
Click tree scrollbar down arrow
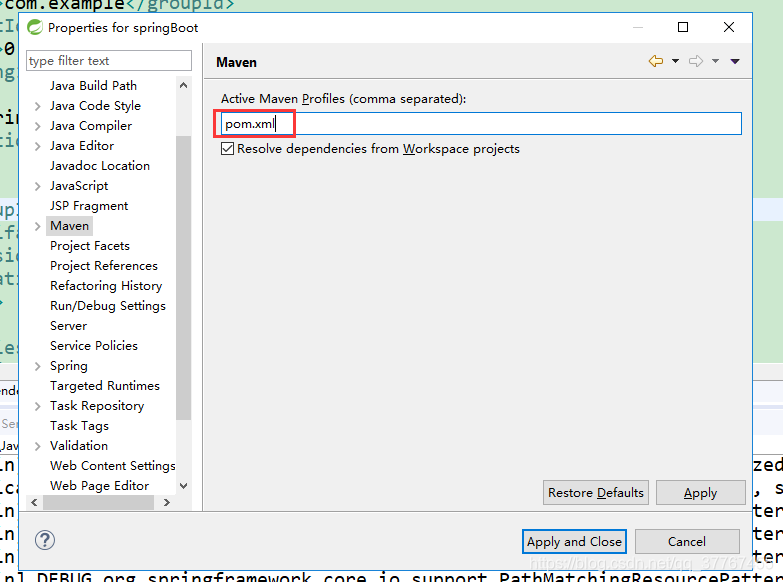click(x=184, y=486)
